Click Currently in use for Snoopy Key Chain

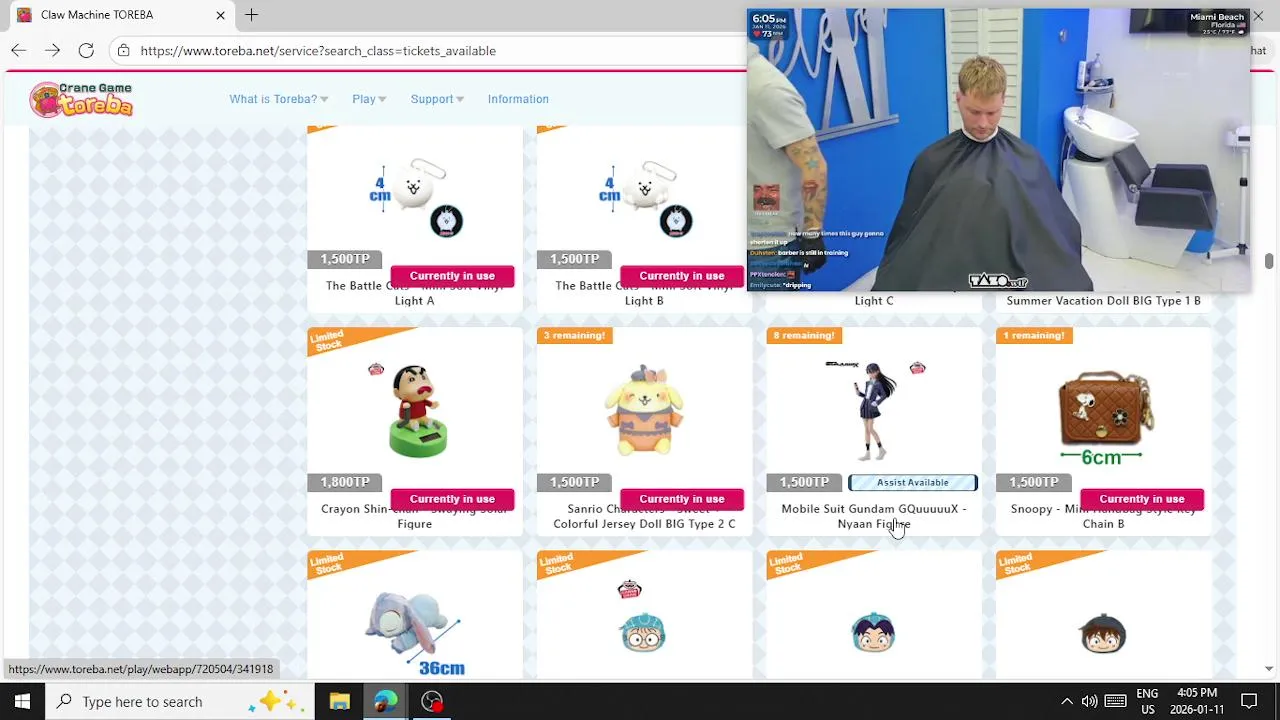1142,499
